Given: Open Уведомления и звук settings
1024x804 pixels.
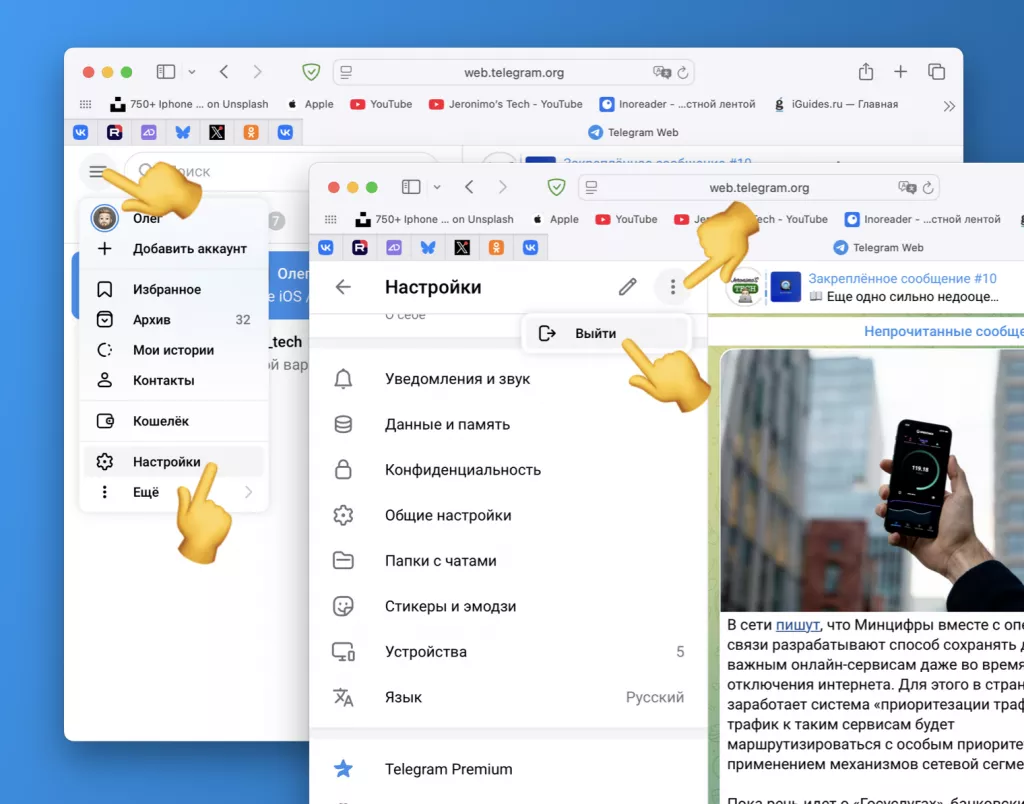Looking at the screenshot, I should pyautogui.click(x=457, y=379).
